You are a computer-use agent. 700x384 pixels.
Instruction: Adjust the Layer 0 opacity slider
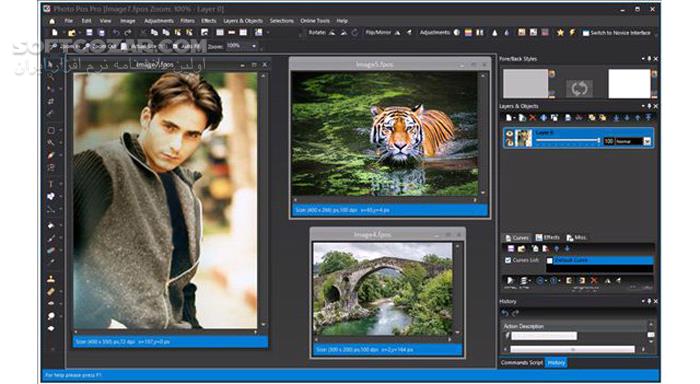[568, 141]
